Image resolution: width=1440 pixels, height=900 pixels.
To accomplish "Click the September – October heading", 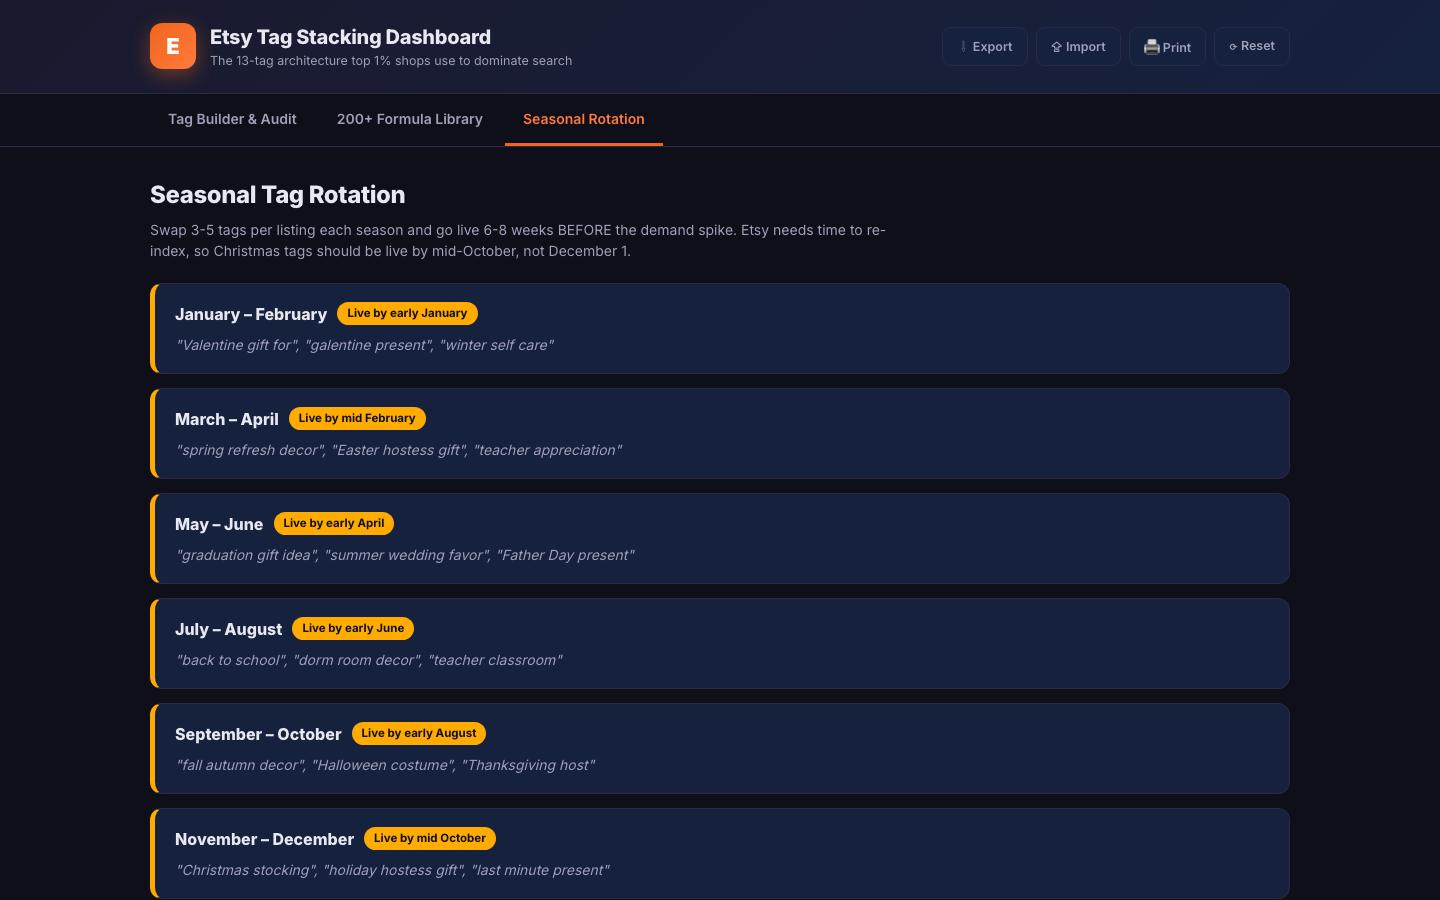I will (x=258, y=734).
